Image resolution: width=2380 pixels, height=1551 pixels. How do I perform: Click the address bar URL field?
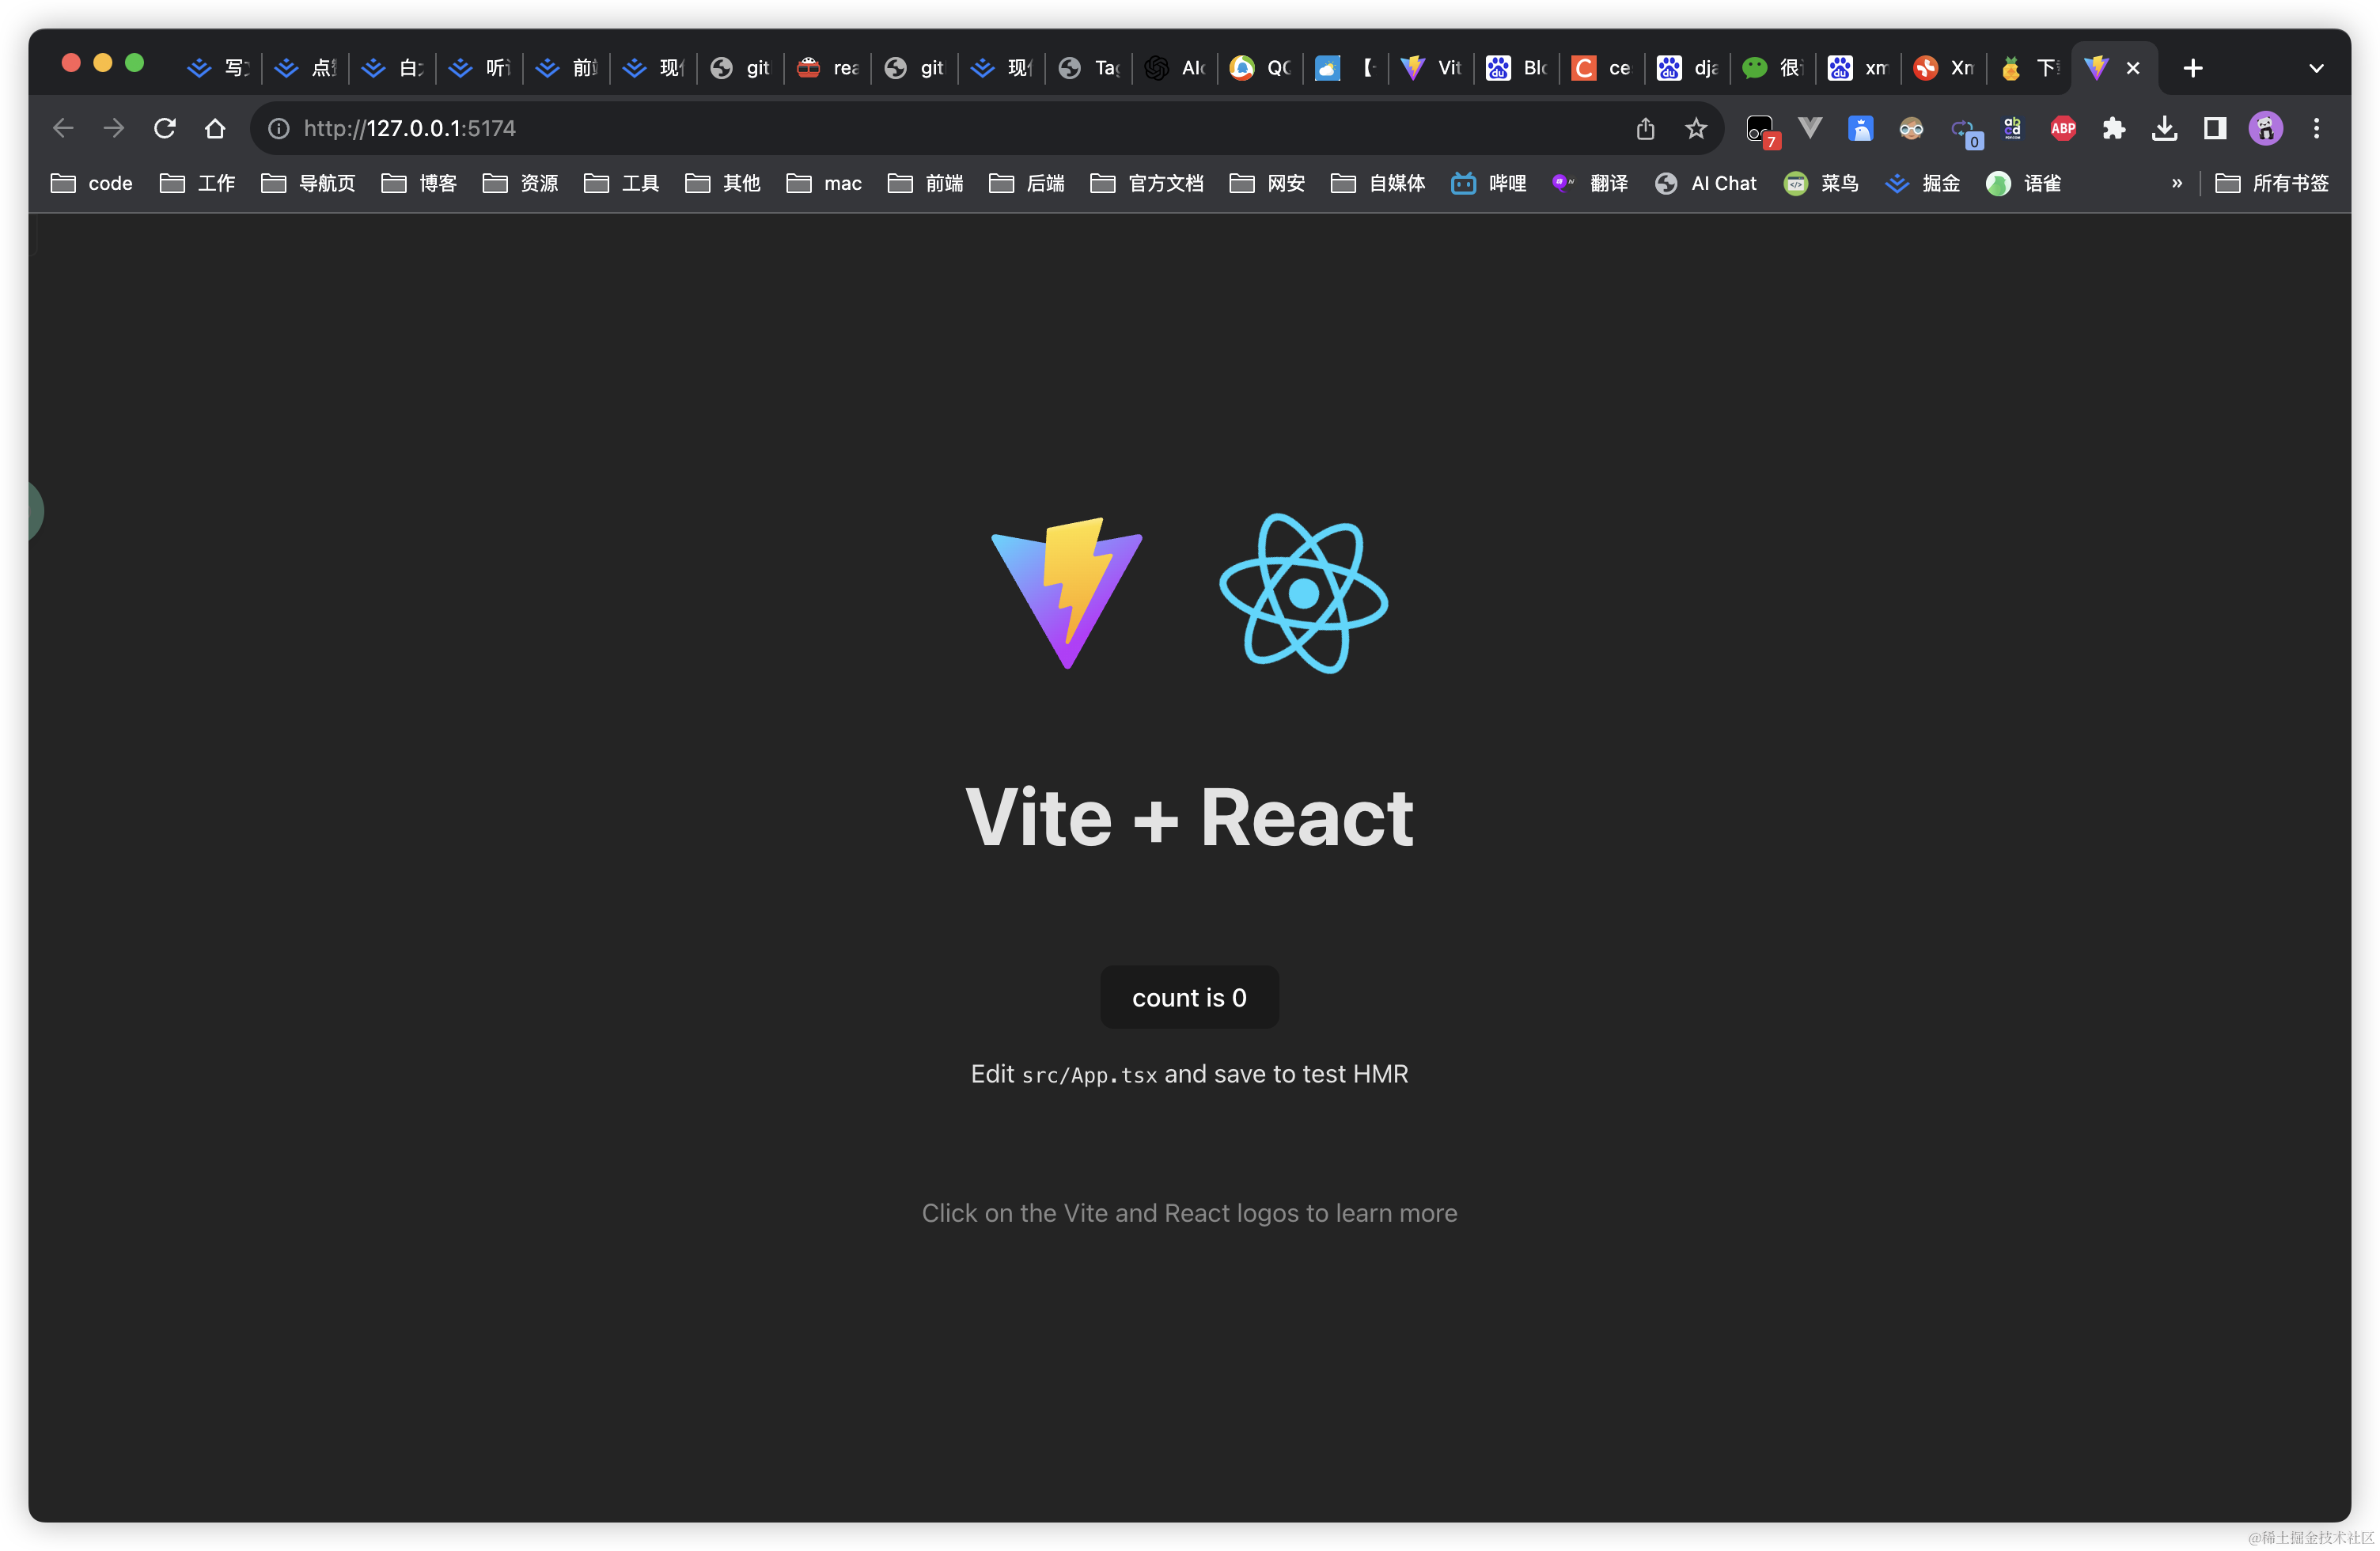(900, 128)
